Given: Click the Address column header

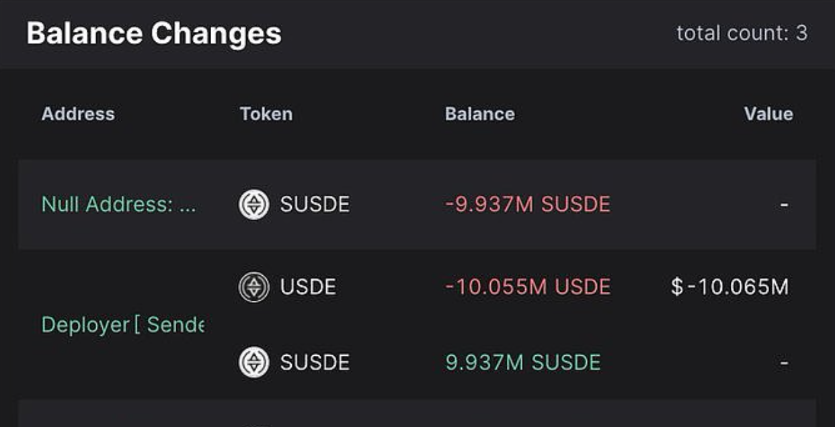Looking at the screenshot, I should [x=78, y=114].
